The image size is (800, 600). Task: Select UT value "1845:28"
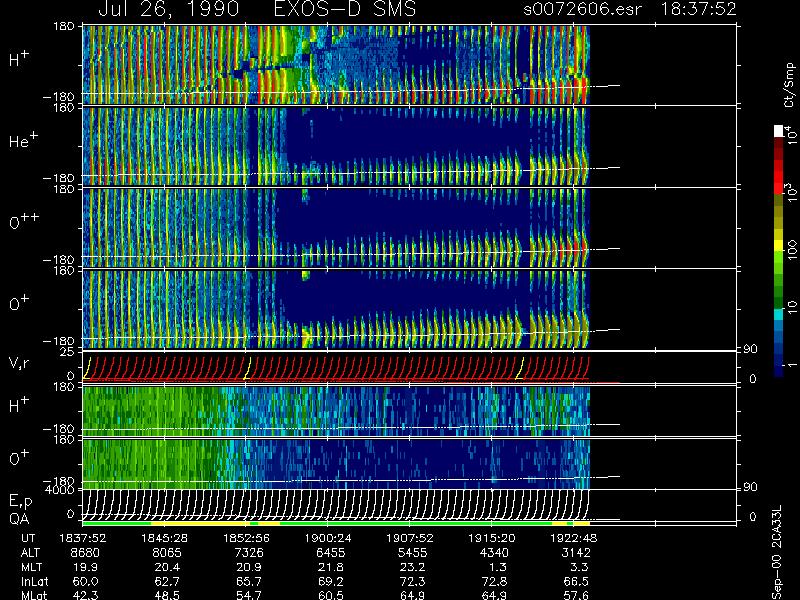(x=164, y=538)
